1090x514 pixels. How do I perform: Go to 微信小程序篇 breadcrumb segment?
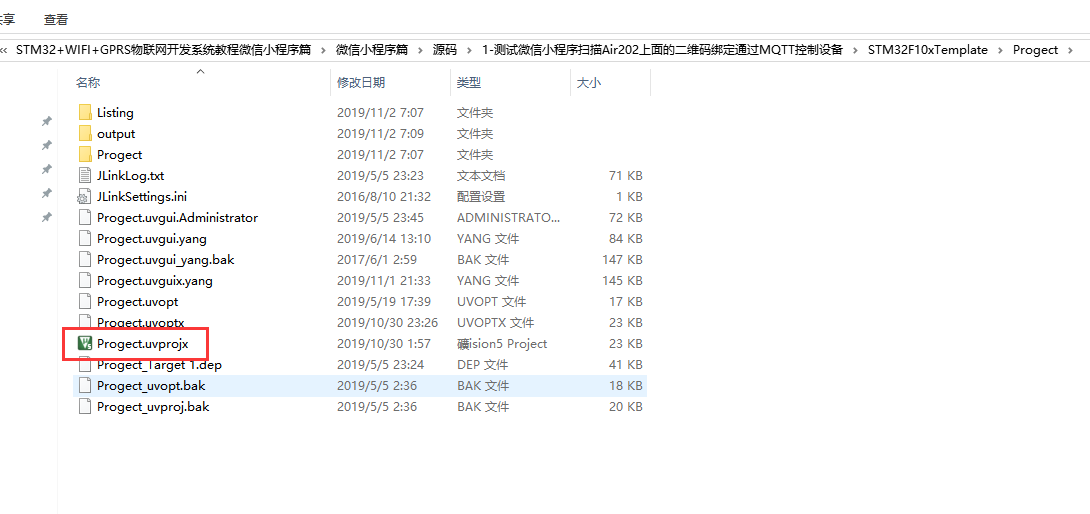pos(372,49)
